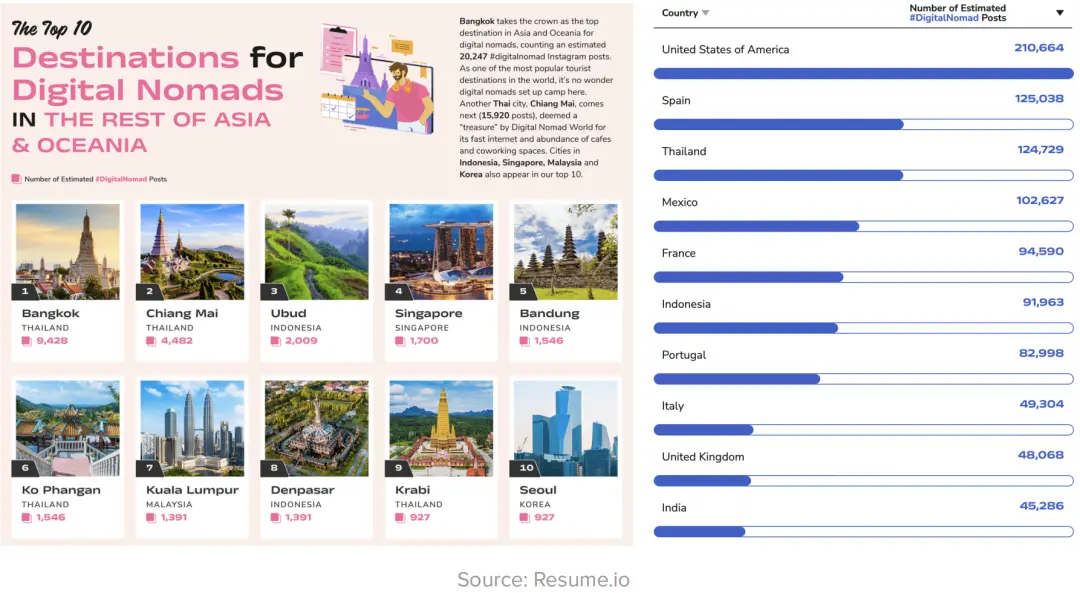
Task: Click the Country column sort arrow
Action: click(705, 13)
